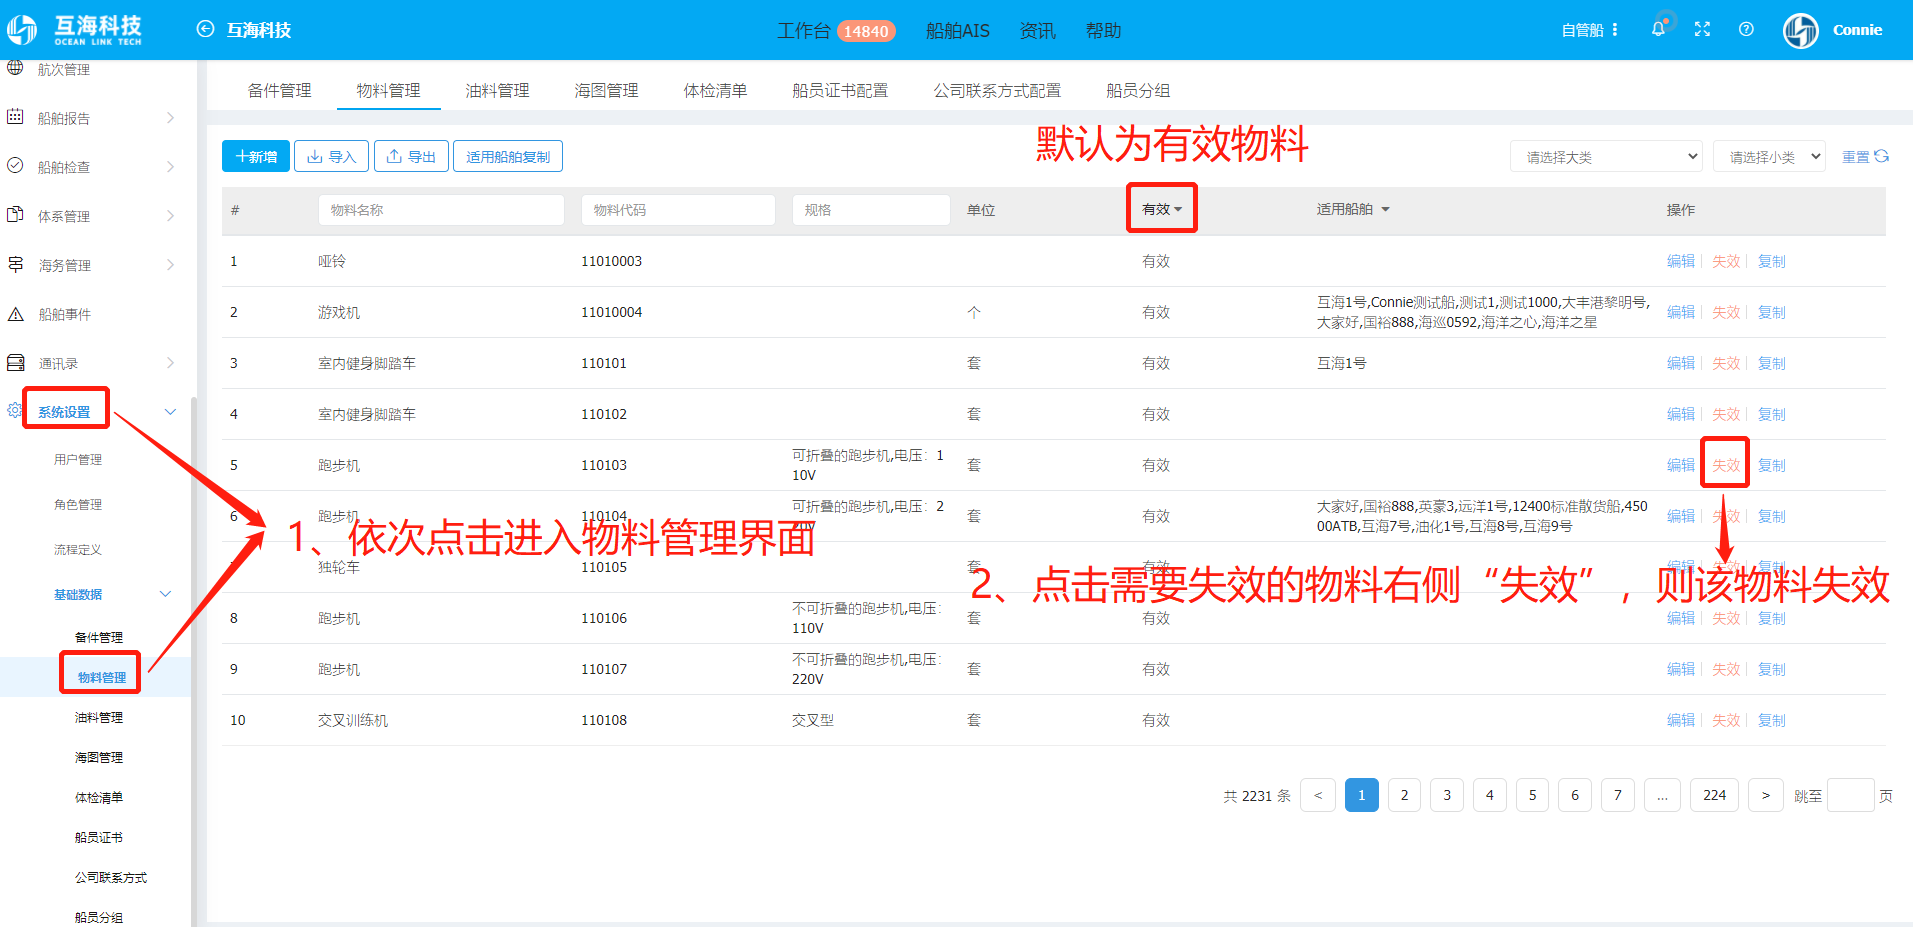Click the next page arrow
The height and width of the screenshot is (927, 1913).
click(1765, 795)
